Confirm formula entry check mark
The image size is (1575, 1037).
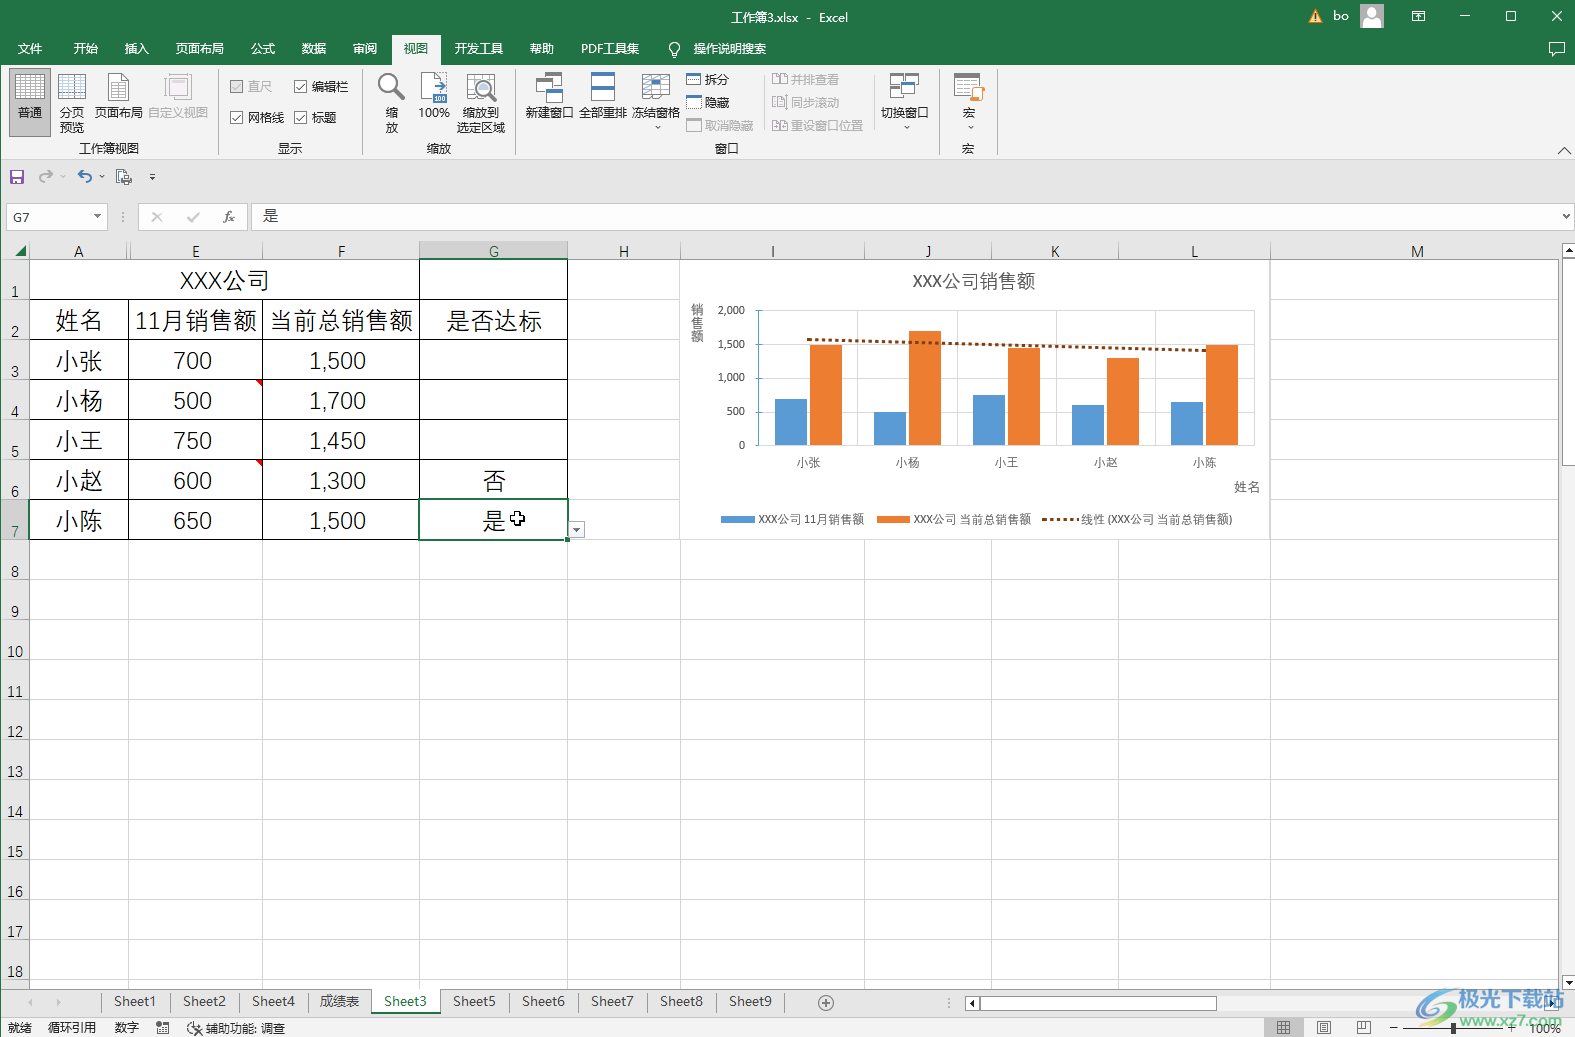(193, 217)
